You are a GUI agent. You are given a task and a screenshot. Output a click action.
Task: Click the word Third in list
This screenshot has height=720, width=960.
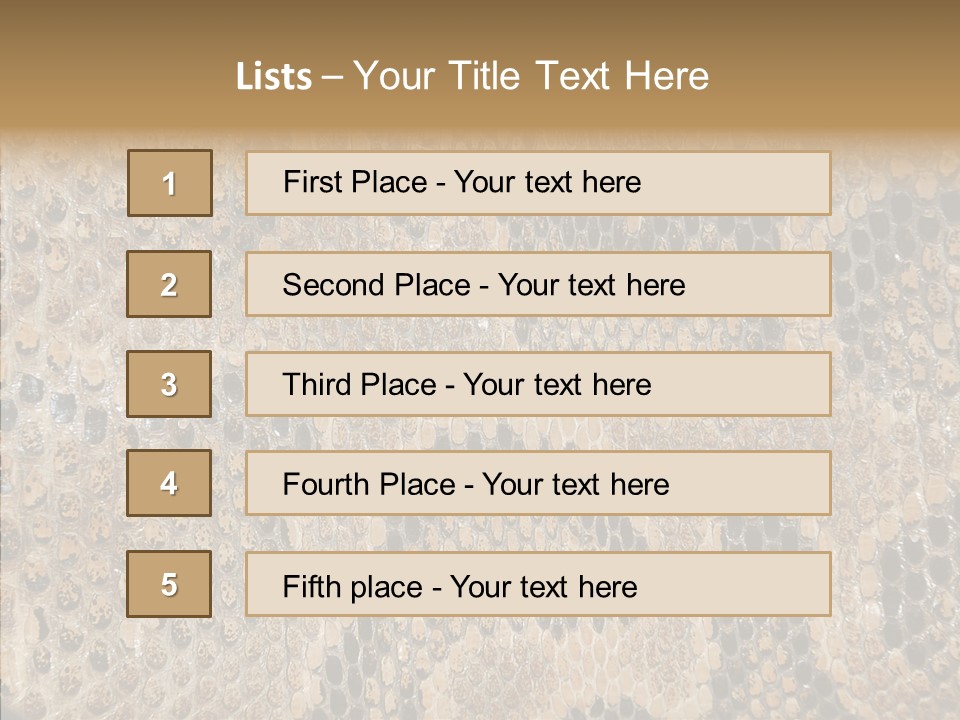pyautogui.click(x=316, y=384)
